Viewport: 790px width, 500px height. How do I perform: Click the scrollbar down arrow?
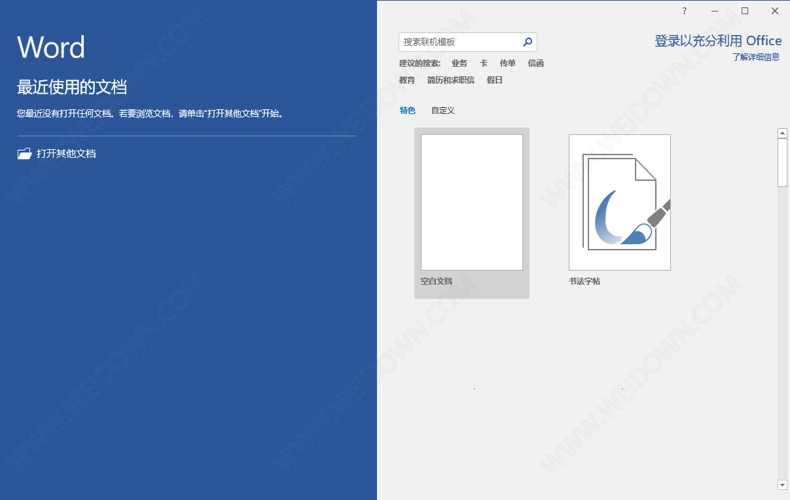tap(782, 485)
